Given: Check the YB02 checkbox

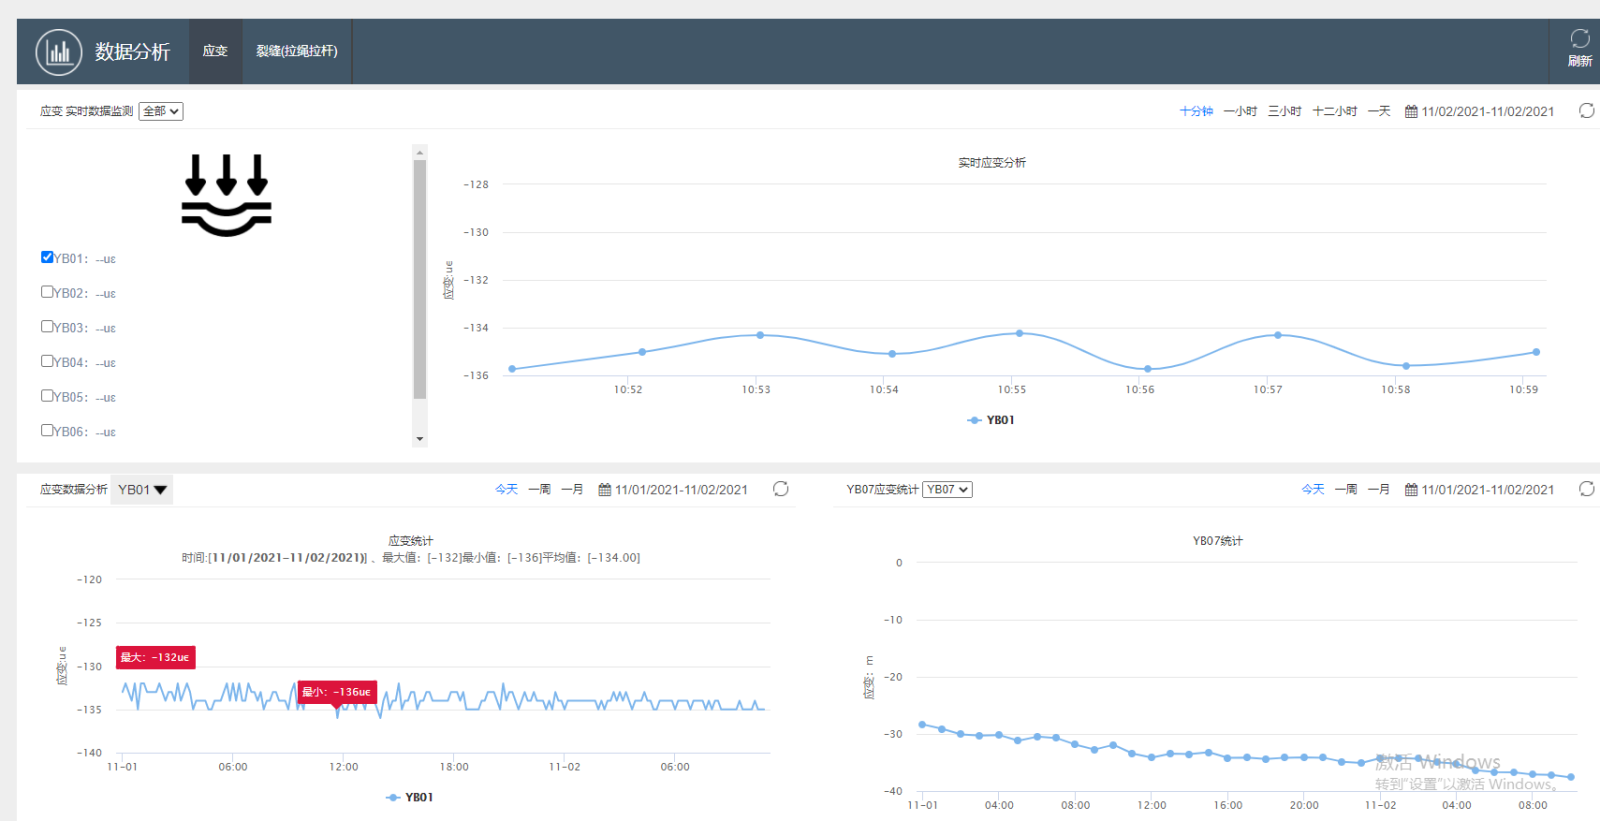Looking at the screenshot, I should 47,292.
